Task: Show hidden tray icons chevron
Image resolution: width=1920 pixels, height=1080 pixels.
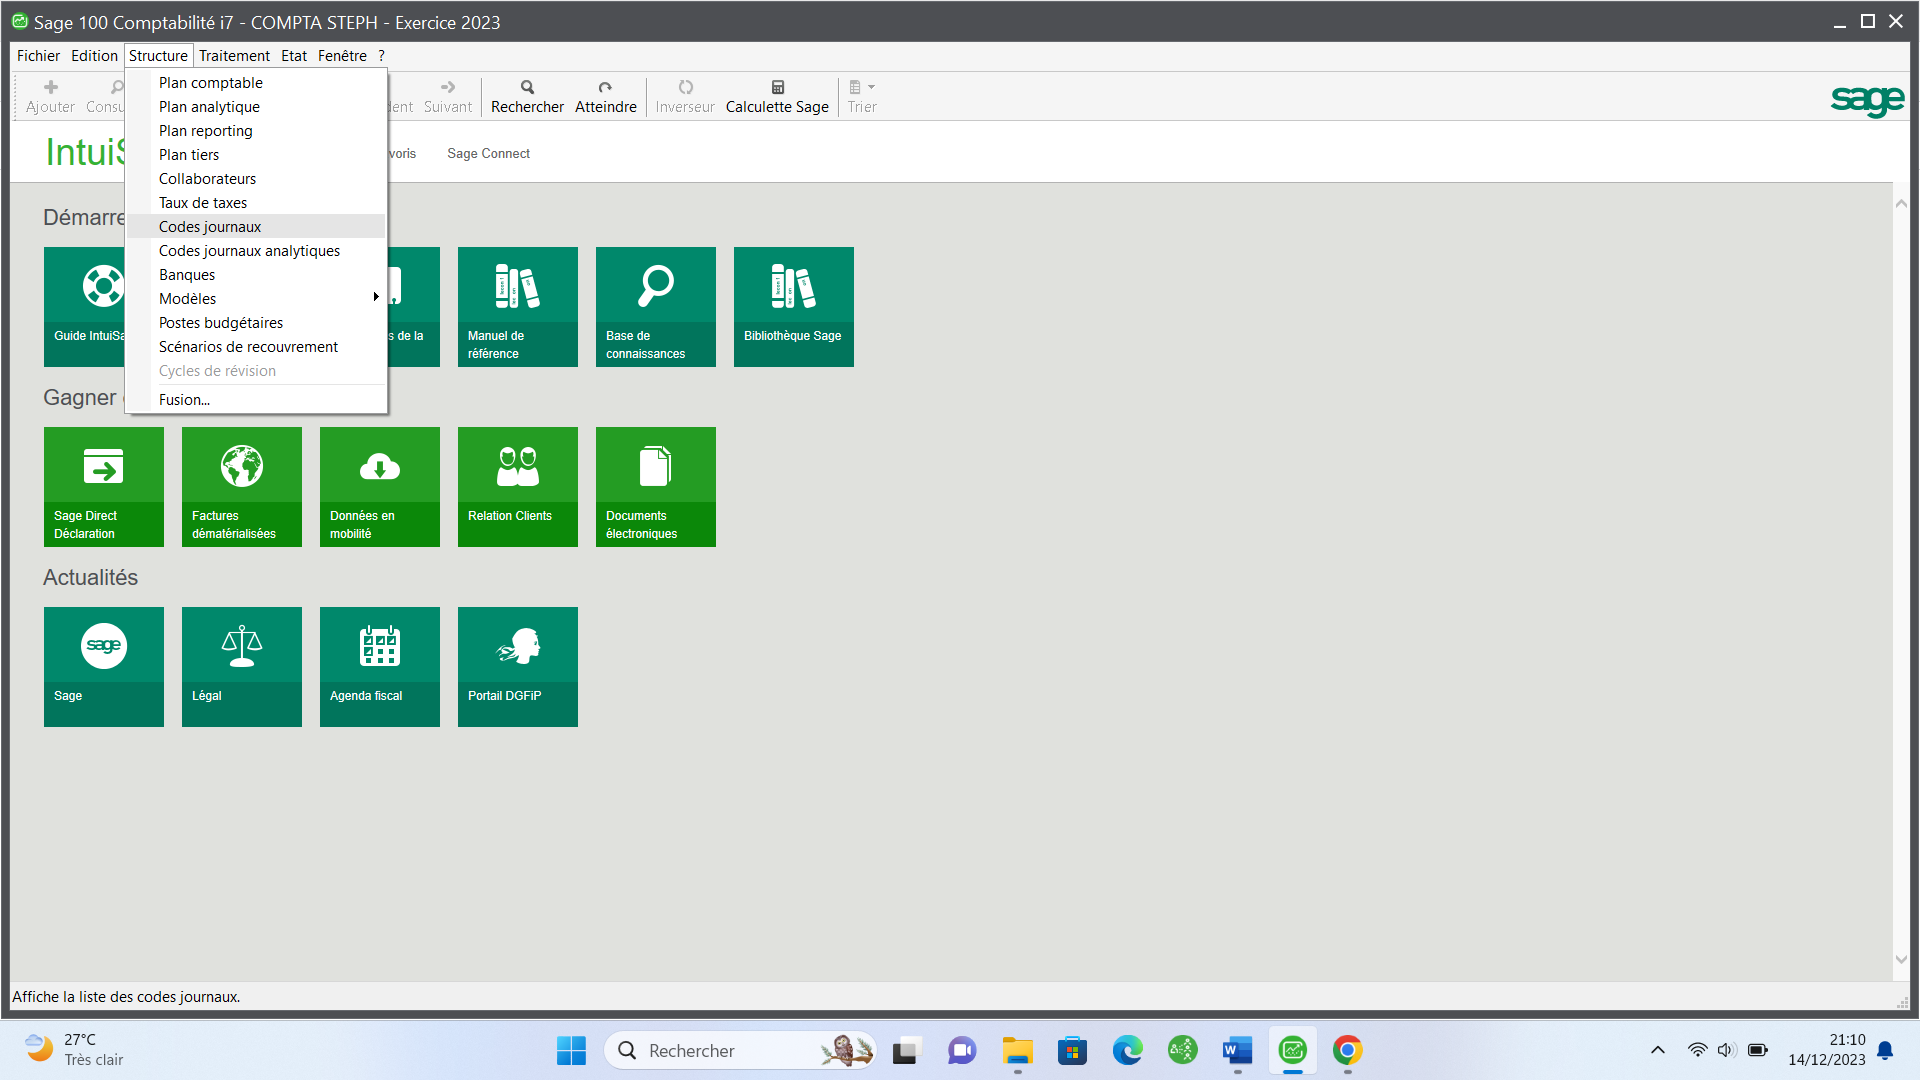Action: (1657, 1050)
